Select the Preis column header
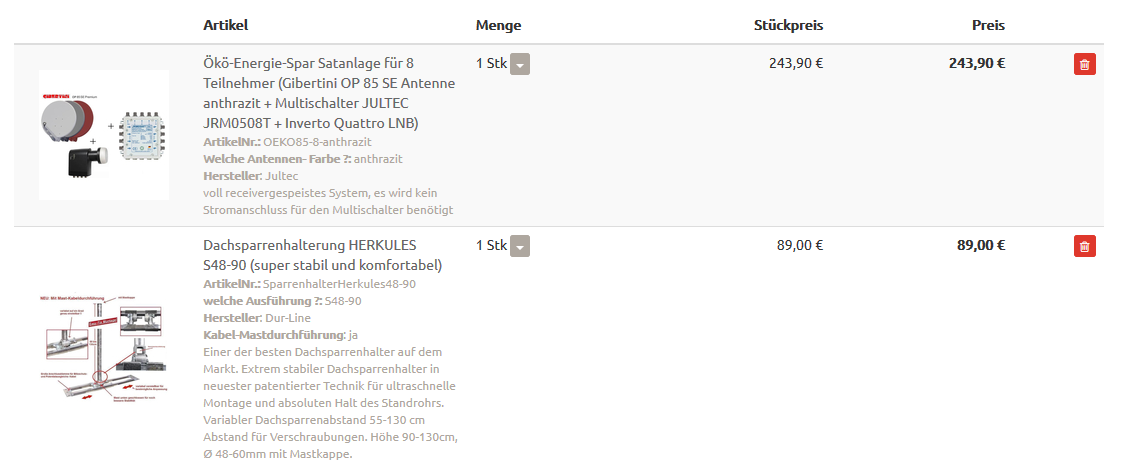This screenshot has height=470, width=1129. point(988,25)
